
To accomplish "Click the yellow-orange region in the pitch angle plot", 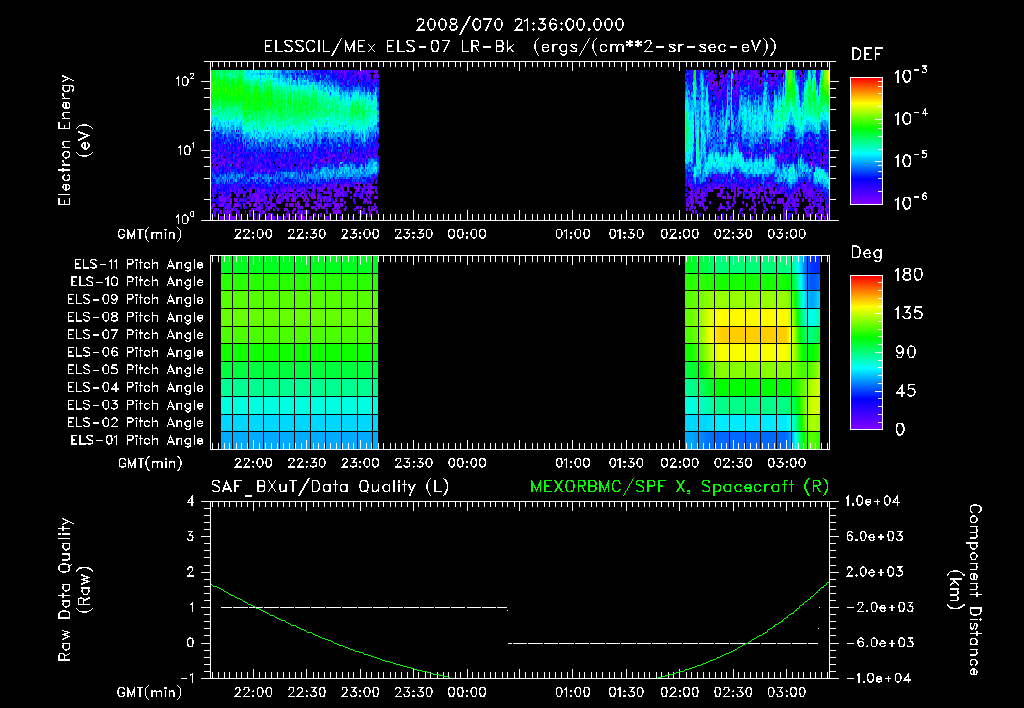I will 751,334.
